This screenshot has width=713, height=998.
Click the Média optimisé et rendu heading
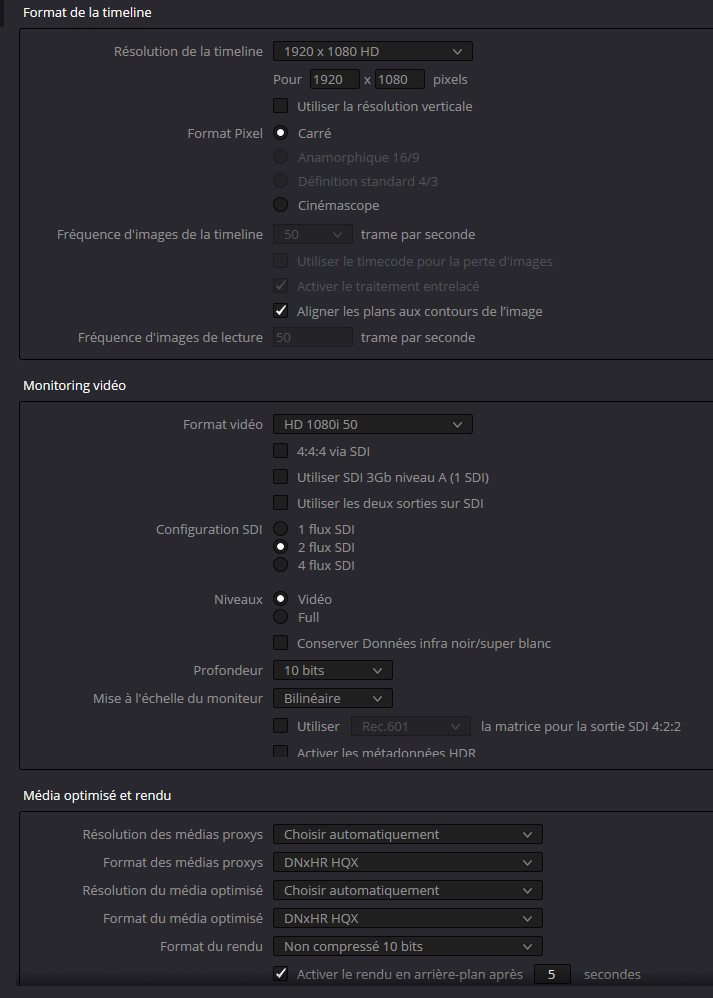tap(97, 795)
